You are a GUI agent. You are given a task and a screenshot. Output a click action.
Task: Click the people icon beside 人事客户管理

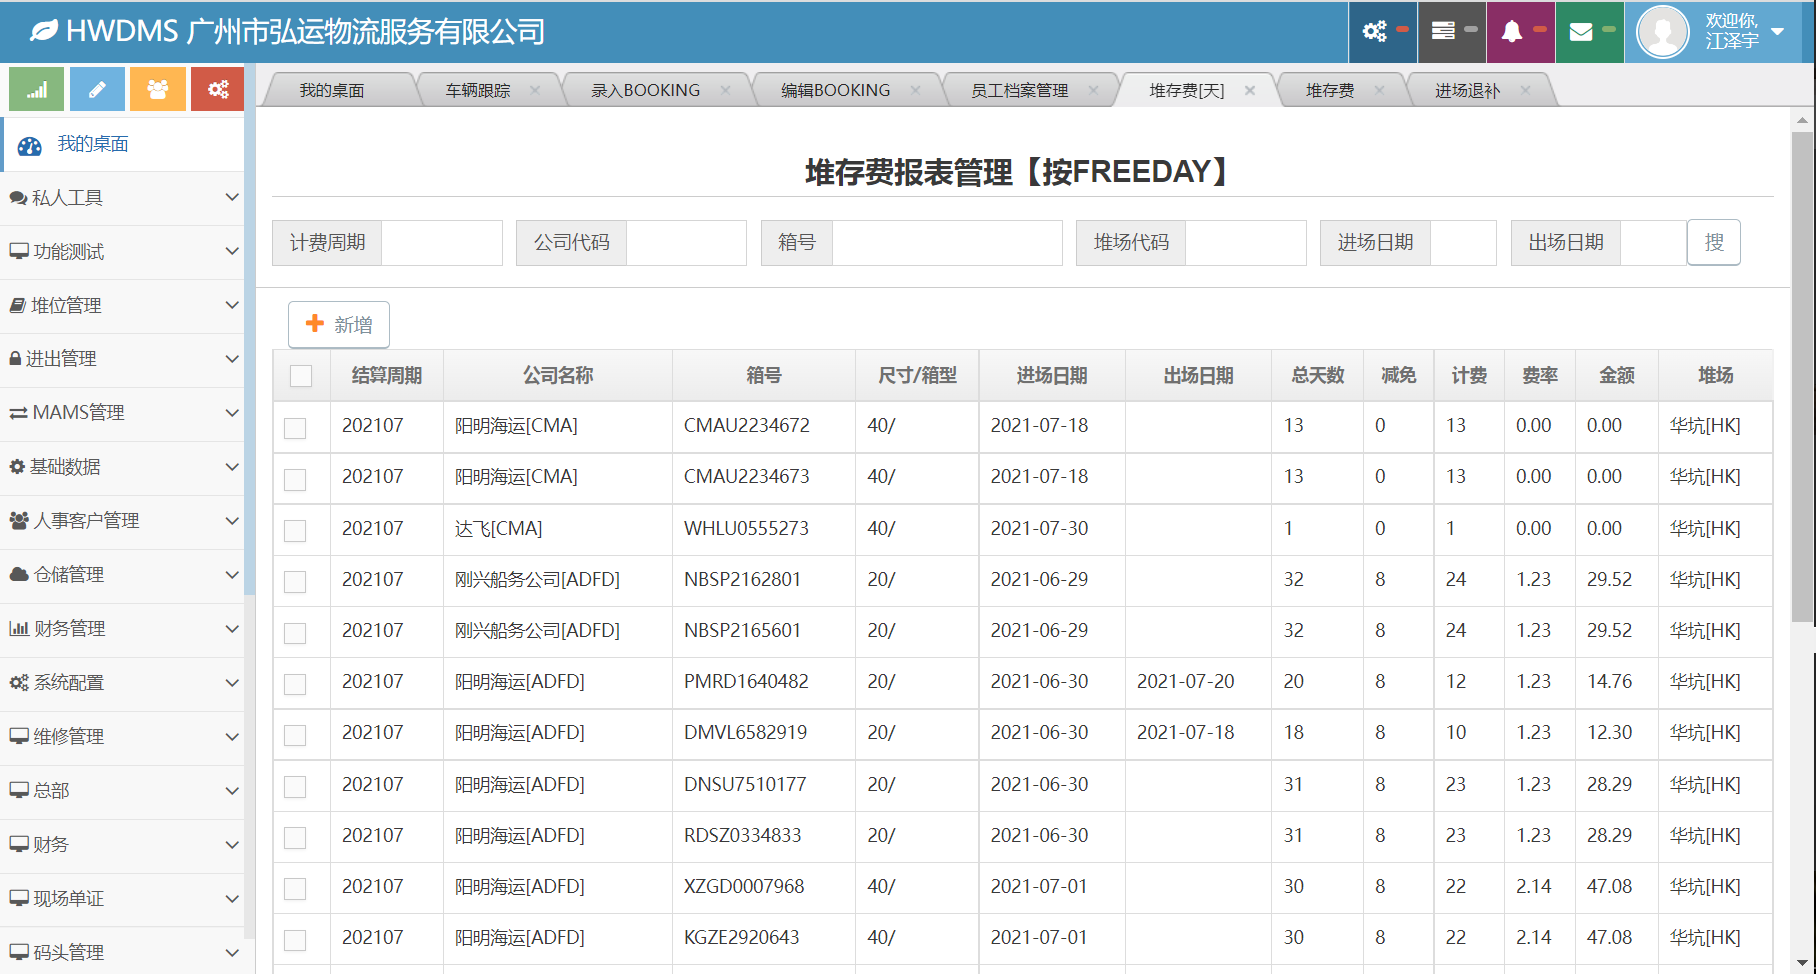click(x=19, y=520)
